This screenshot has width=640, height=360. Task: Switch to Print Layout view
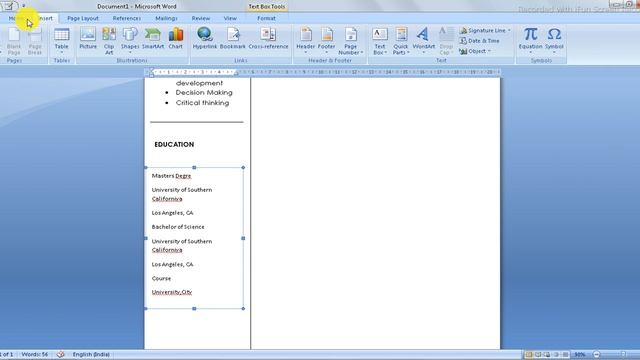(529, 355)
